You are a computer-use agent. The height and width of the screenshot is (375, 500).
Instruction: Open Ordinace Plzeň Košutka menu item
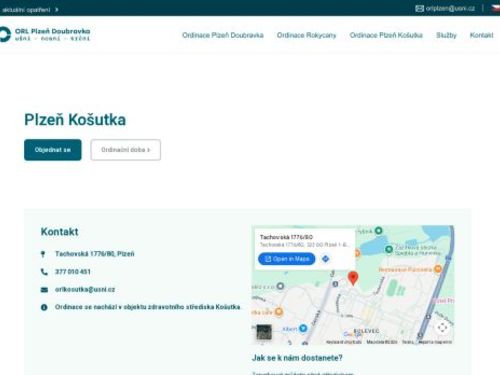[386, 35]
